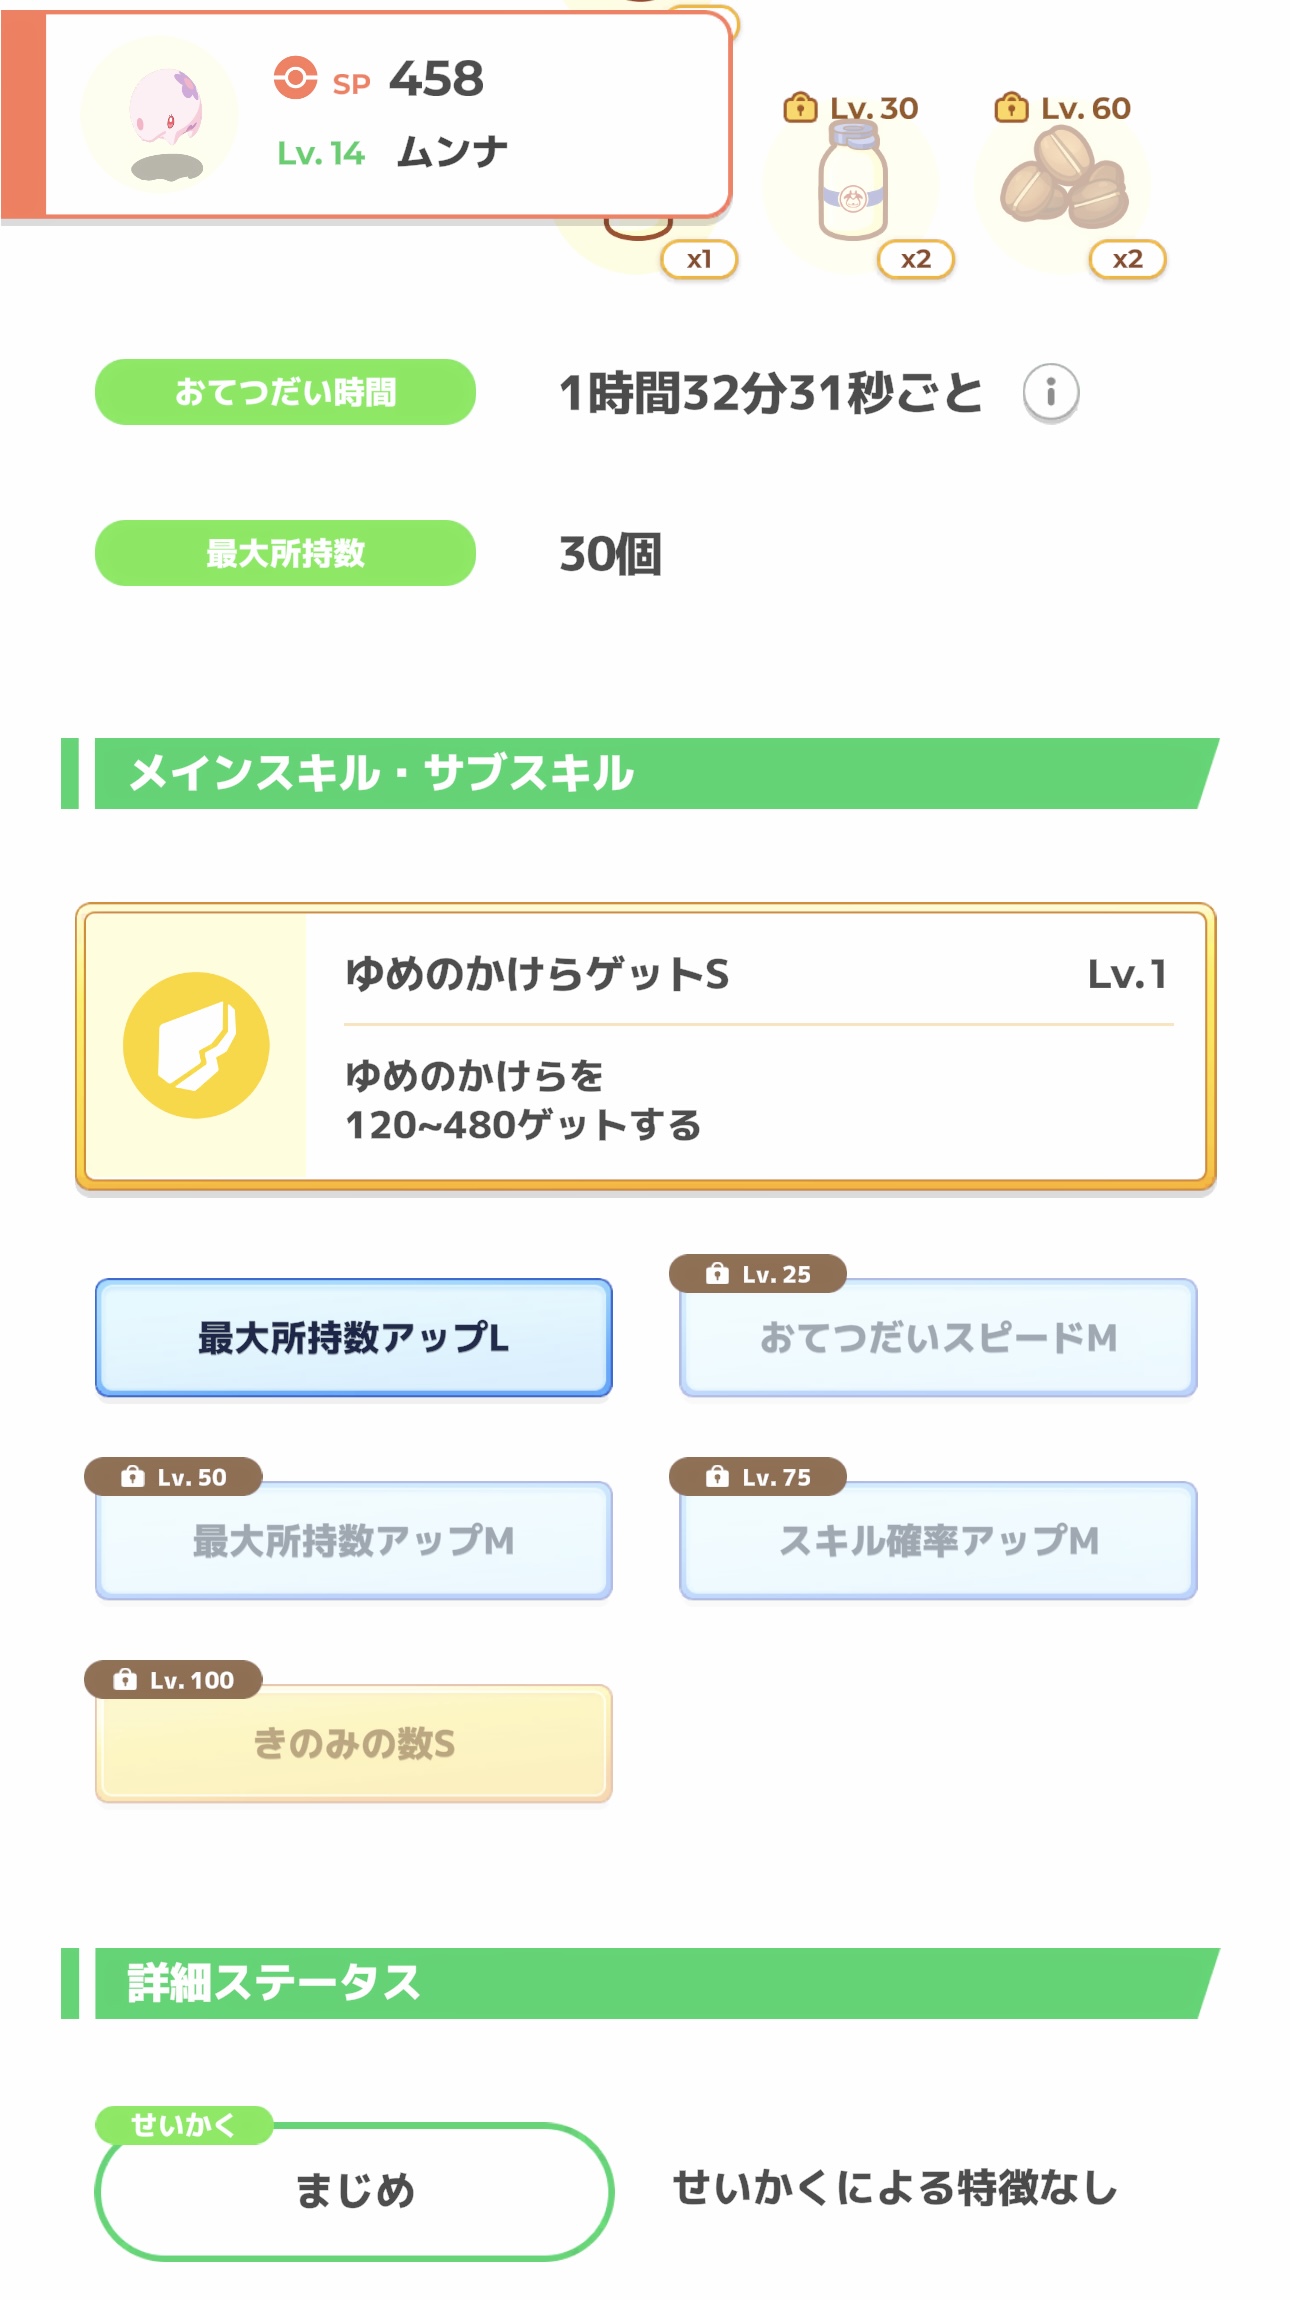Tap the 詳細ステータス section header

pos(640,1983)
